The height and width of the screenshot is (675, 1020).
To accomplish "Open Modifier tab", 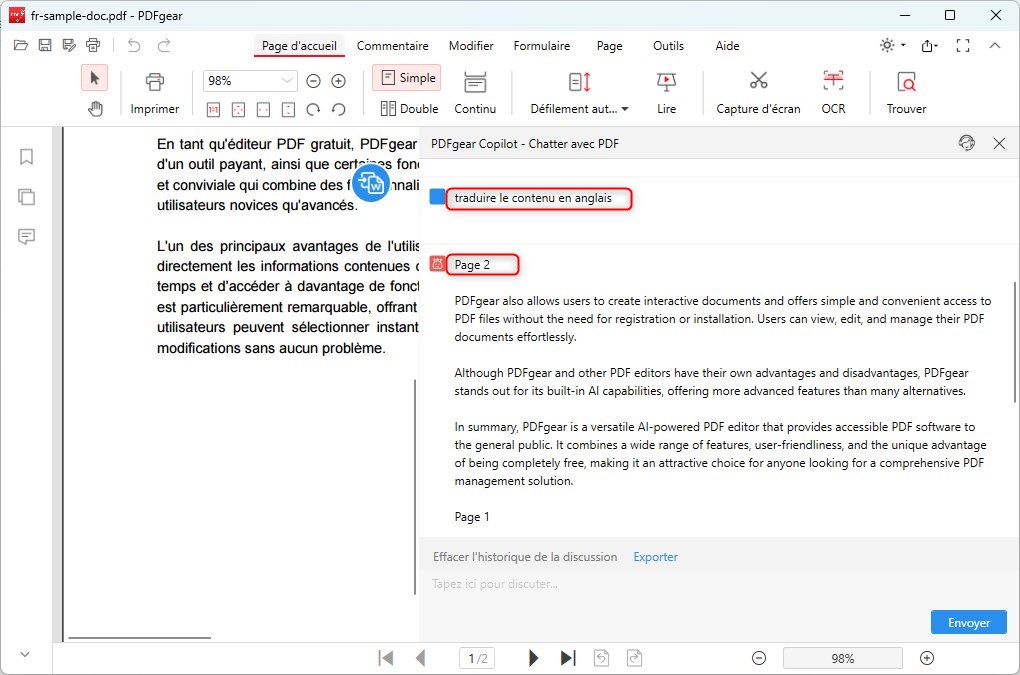I will [471, 46].
